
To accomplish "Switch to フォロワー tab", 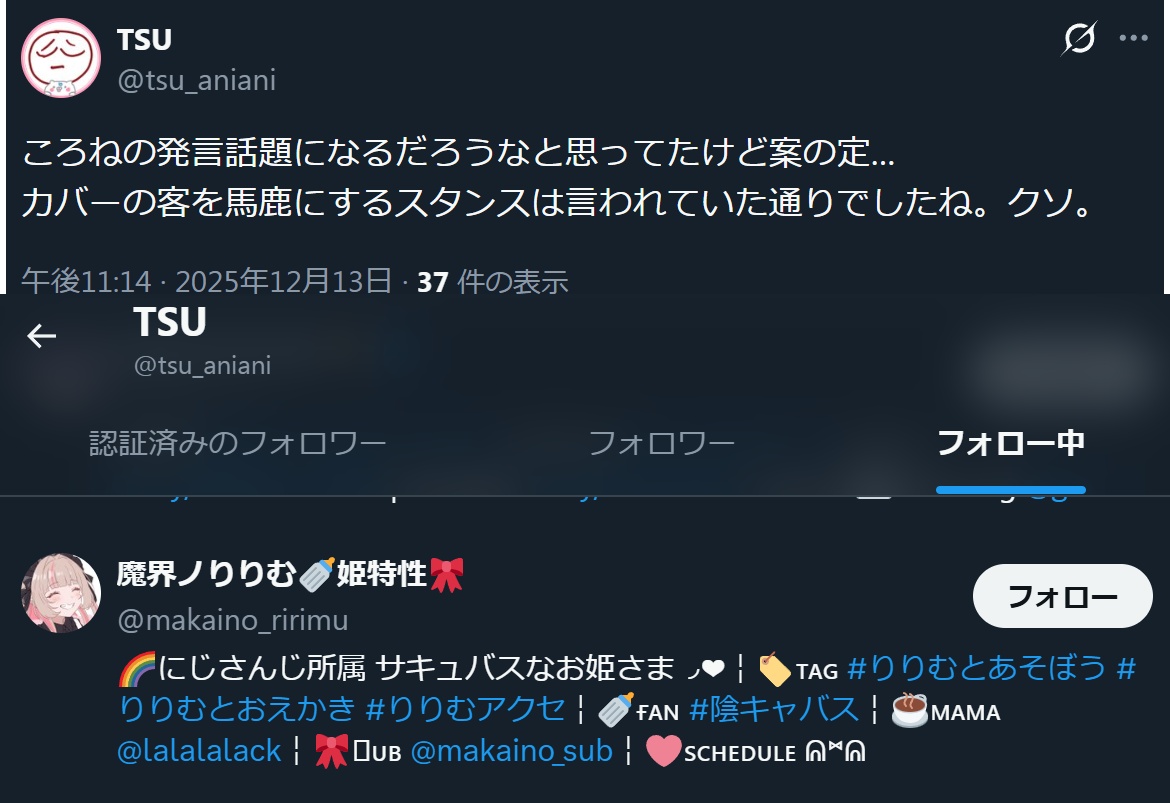I will (x=661, y=443).
